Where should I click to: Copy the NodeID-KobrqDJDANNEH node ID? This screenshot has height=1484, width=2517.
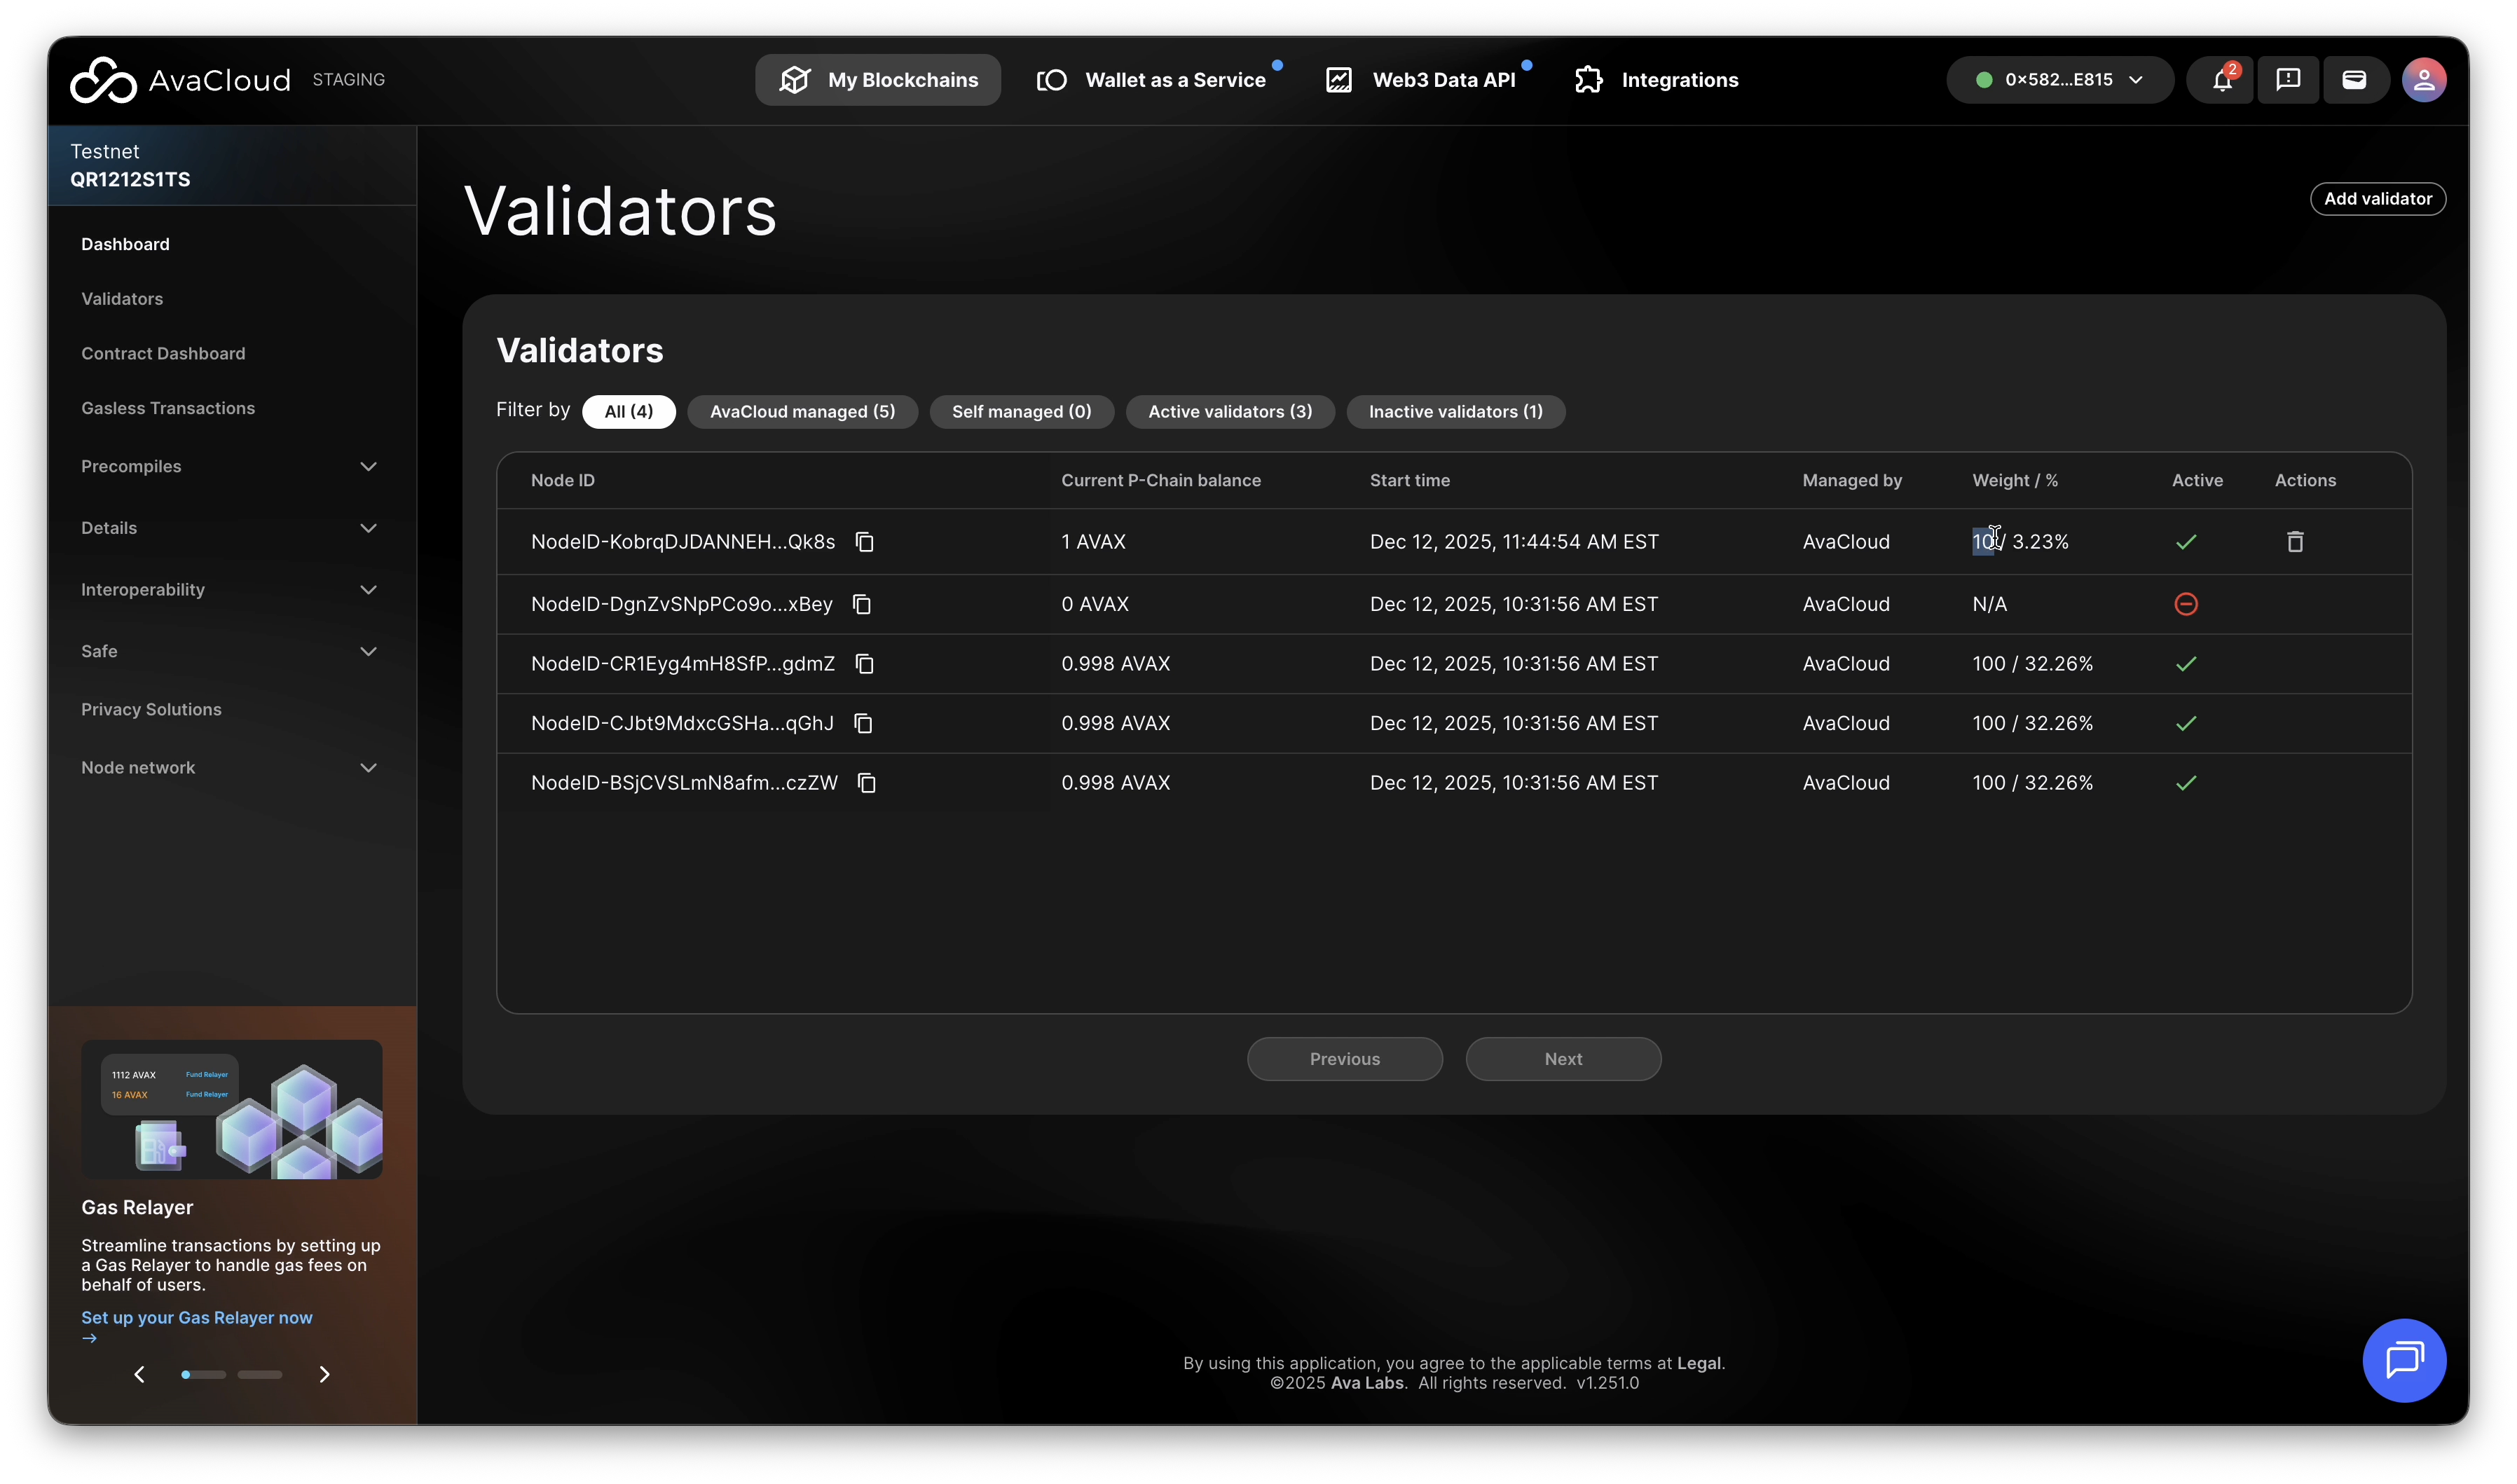(x=865, y=542)
